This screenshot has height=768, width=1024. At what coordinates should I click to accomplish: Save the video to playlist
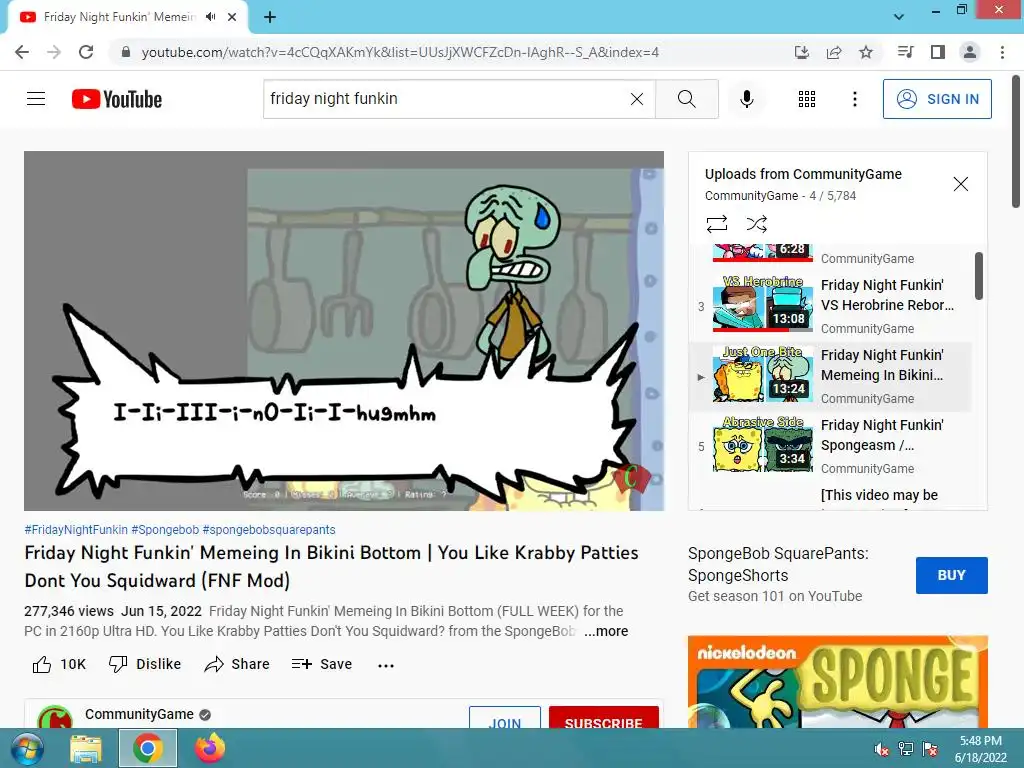(322, 664)
